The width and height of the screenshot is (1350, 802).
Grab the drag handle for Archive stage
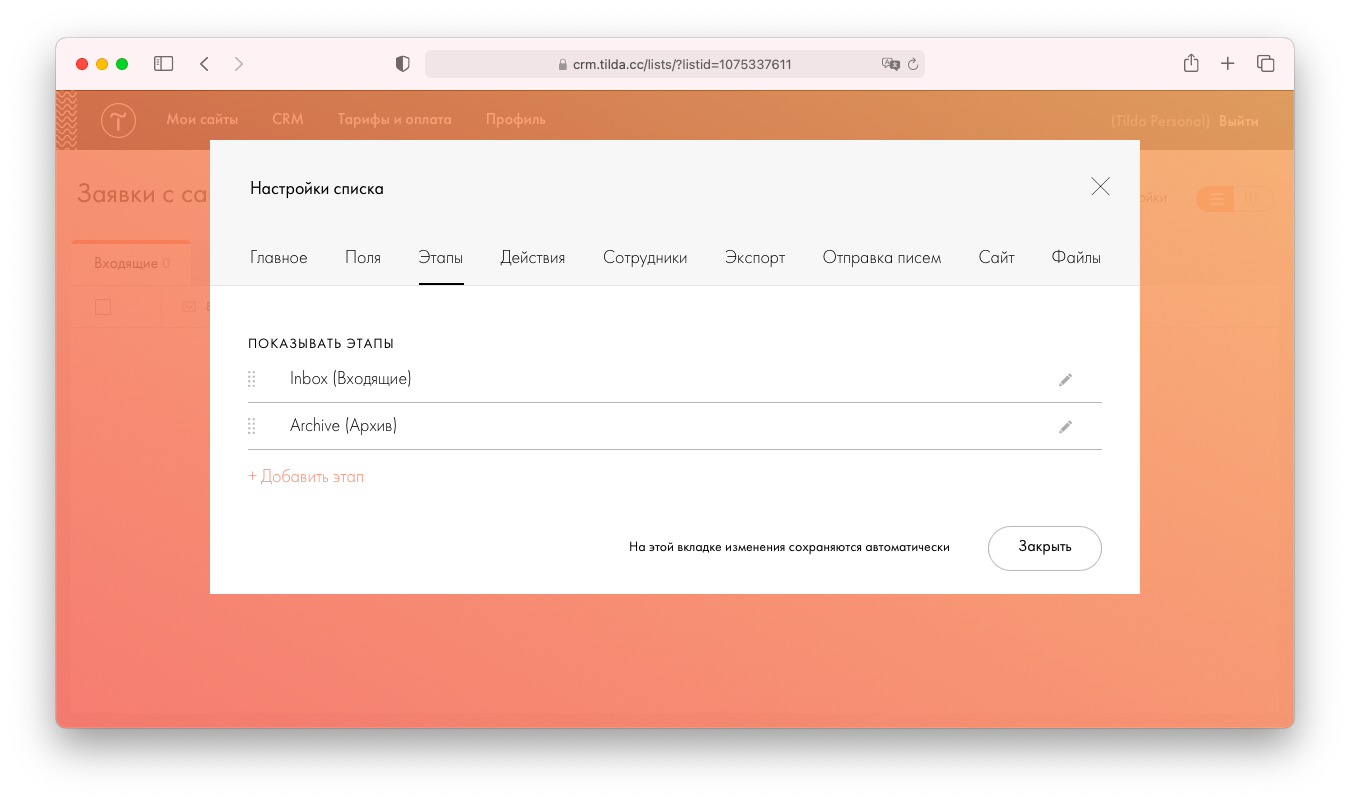click(252, 426)
